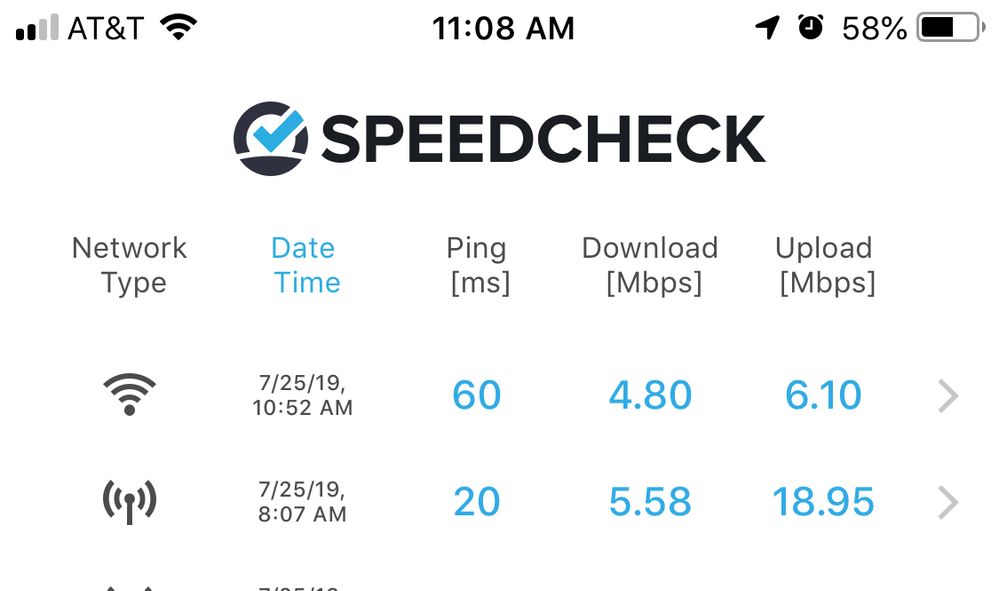Sort results by Network Type column

coord(130,265)
